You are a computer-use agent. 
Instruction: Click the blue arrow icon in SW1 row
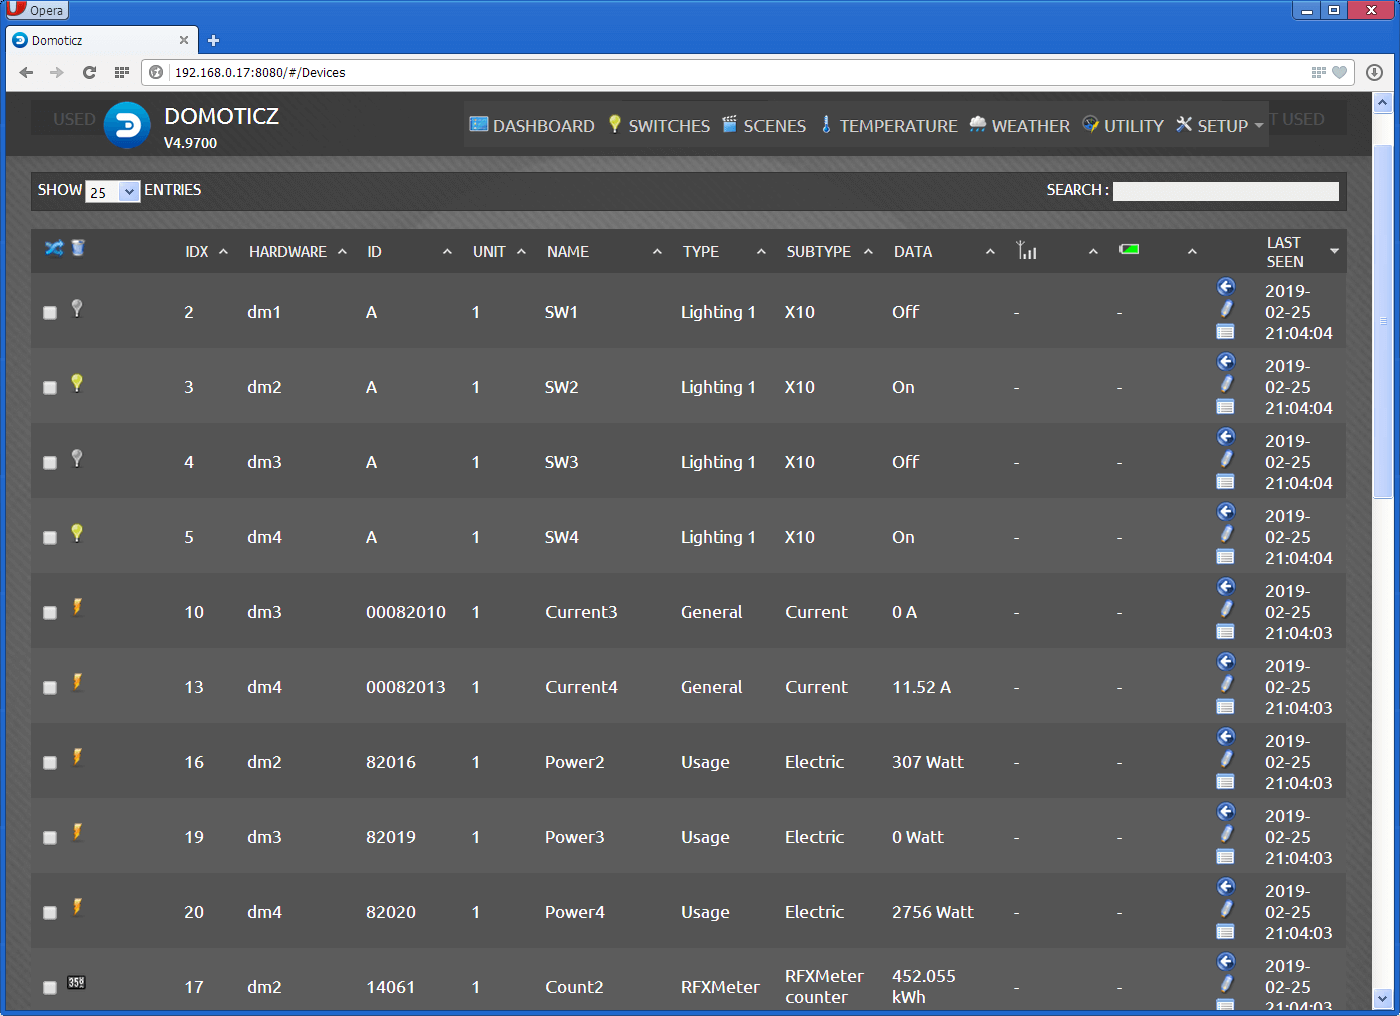1226,287
